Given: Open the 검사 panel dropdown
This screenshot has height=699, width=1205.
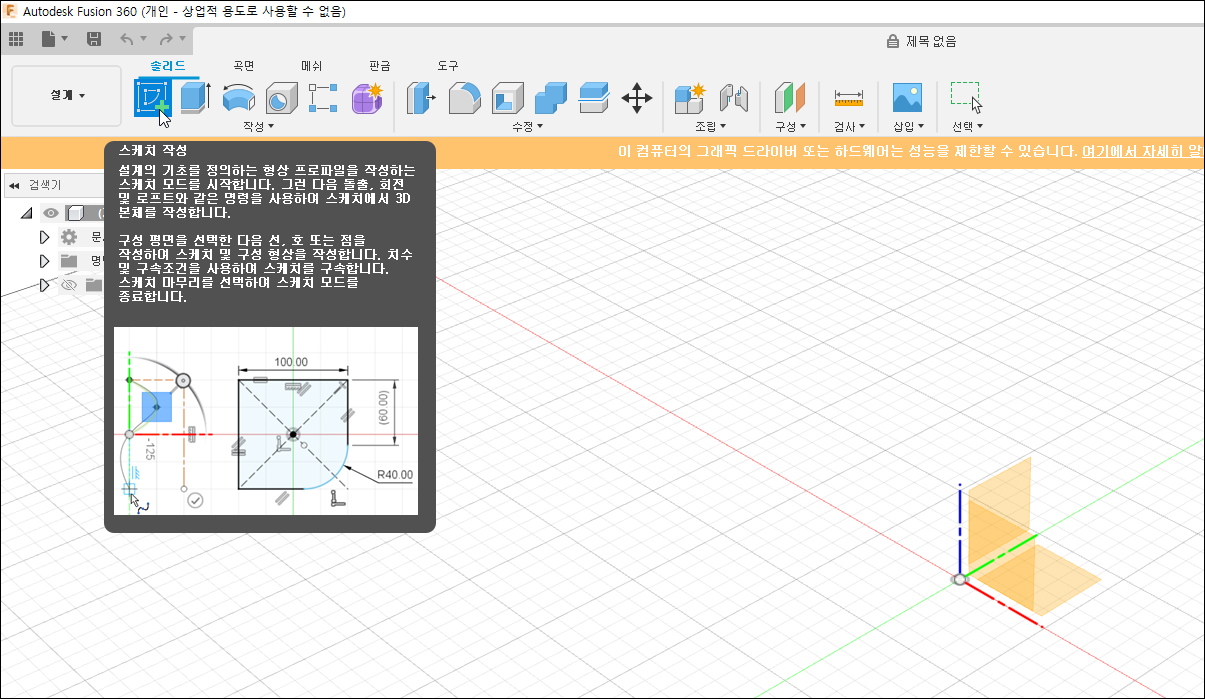Looking at the screenshot, I should point(849,127).
